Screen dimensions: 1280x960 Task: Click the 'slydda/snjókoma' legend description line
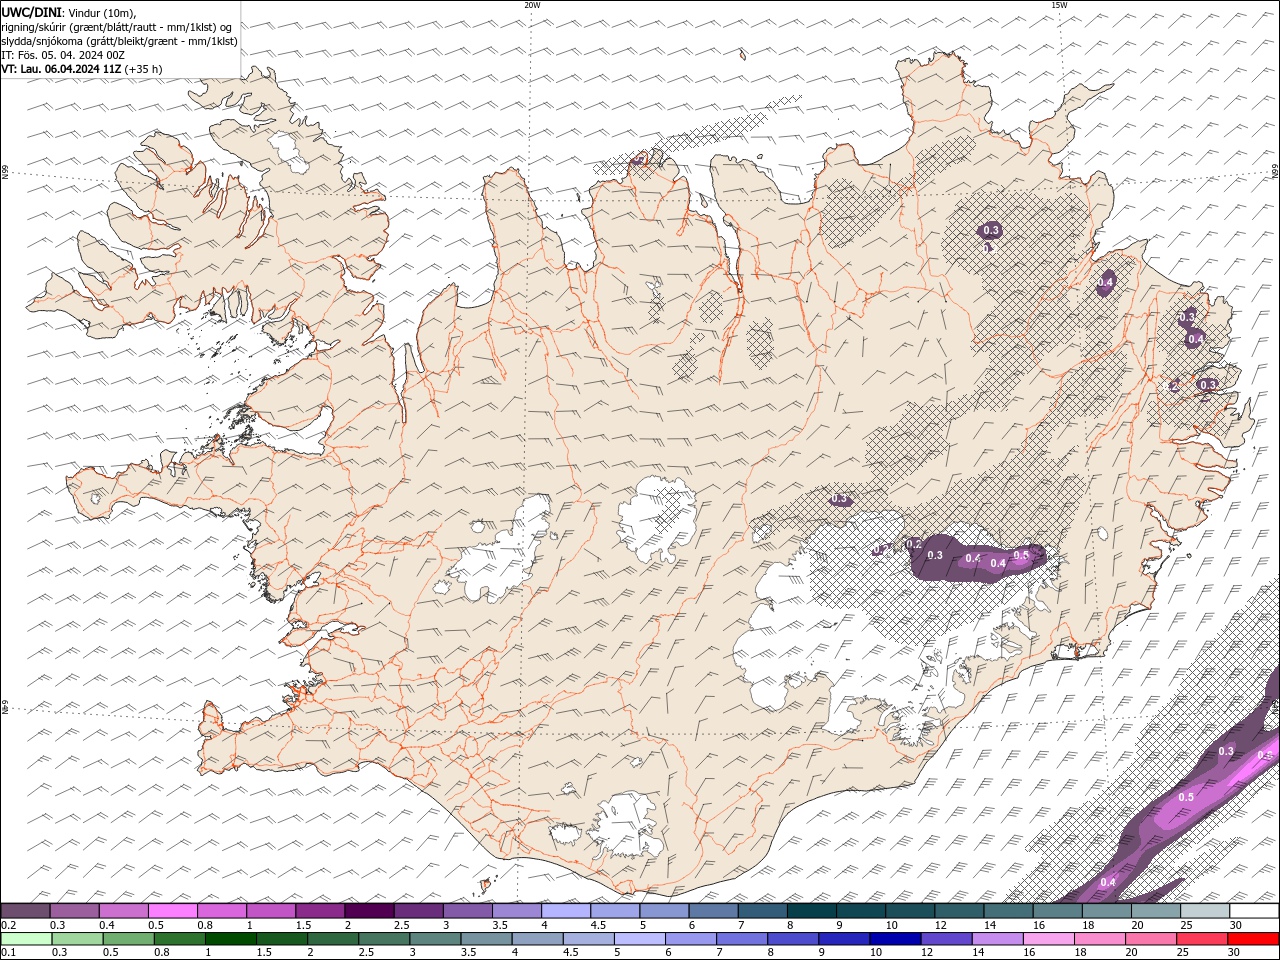119,41
